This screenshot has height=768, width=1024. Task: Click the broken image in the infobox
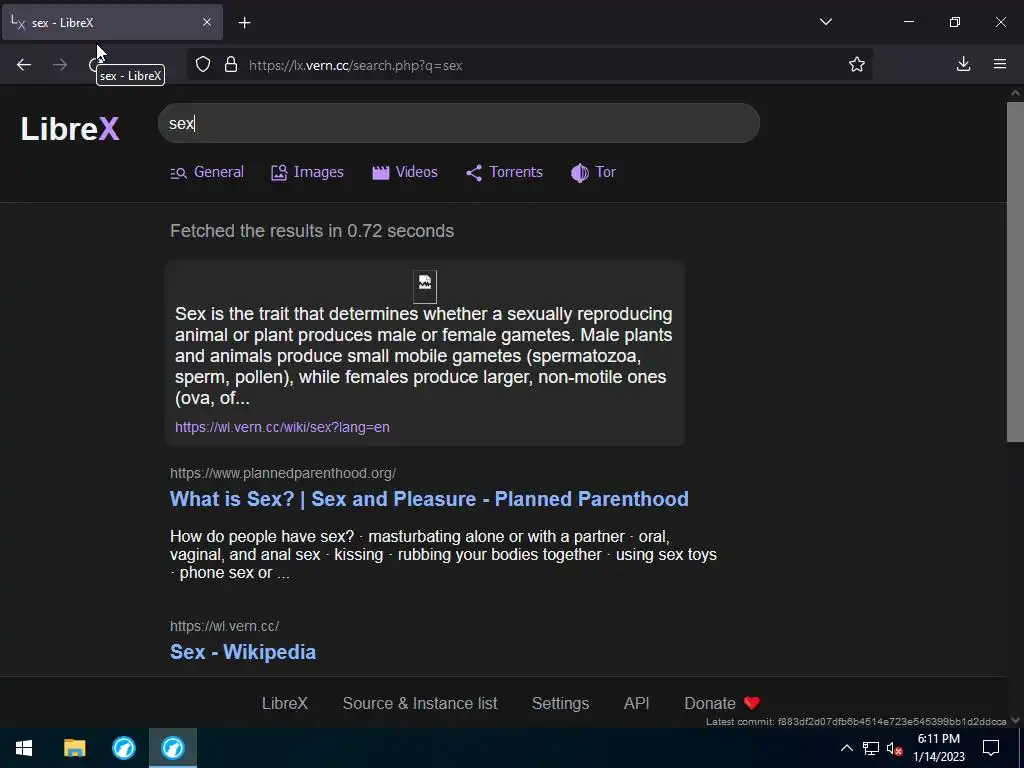[x=425, y=286]
